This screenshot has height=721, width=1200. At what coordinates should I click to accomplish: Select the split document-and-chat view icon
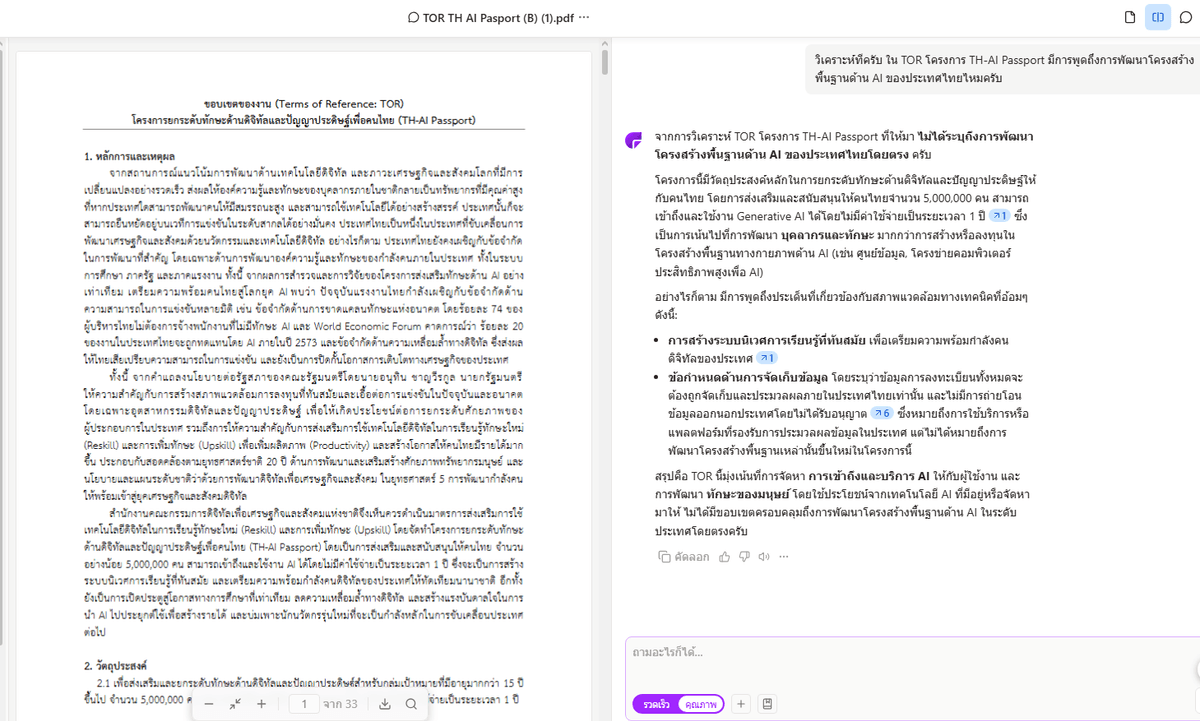click(x=1158, y=17)
